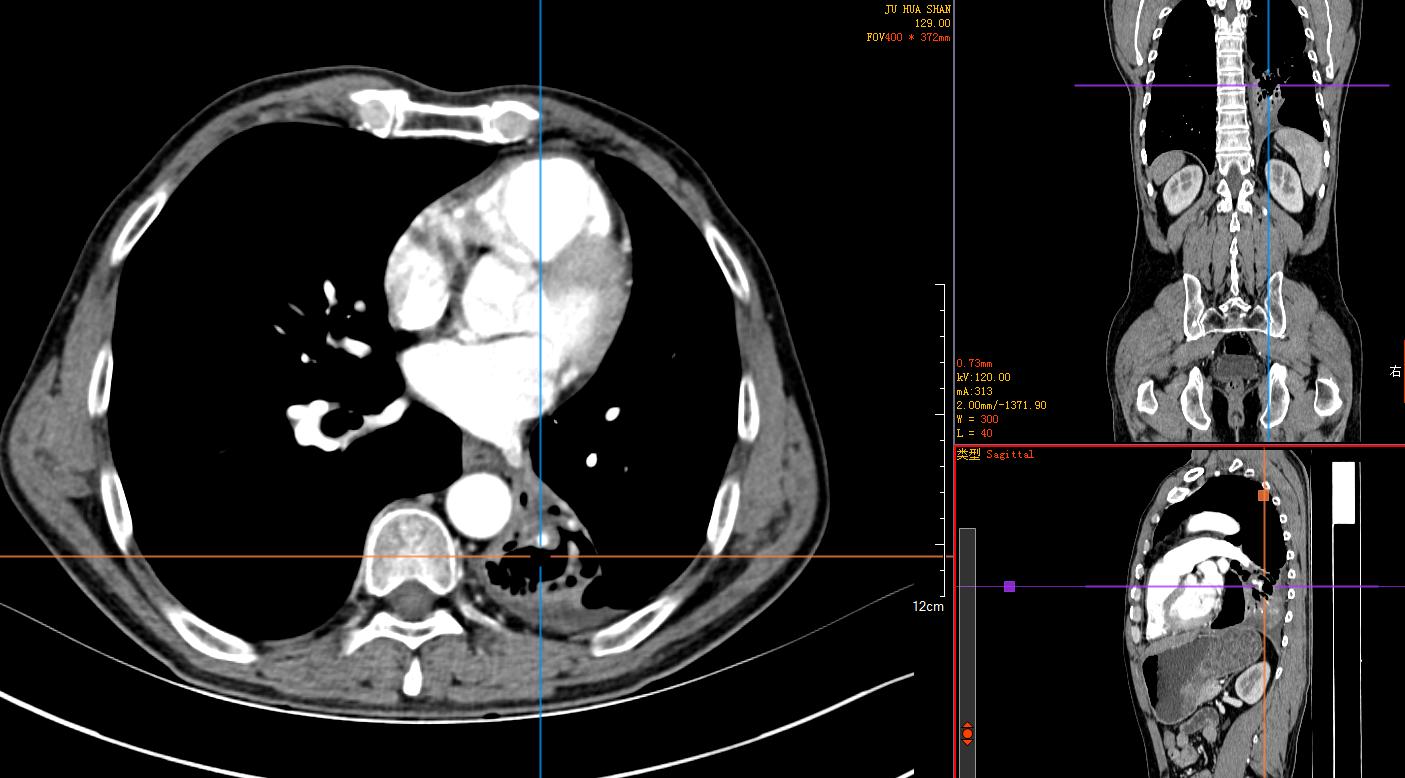The height and width of the screenshot is (778, 1405).
Task: Click the slice position value 129.00
Action: click(932, 23)
